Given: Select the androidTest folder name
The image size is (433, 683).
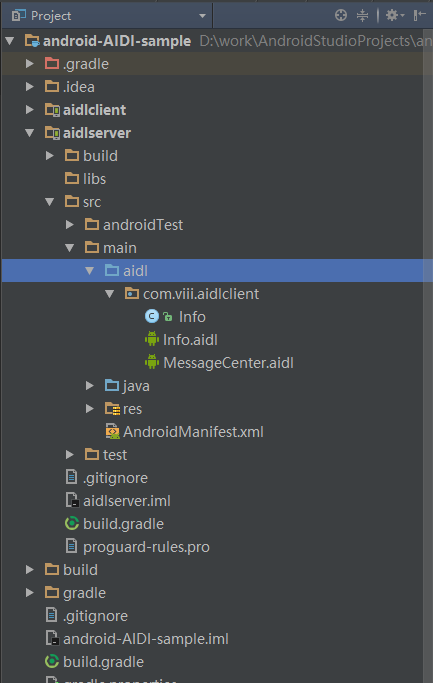Looking at the screenshot, I should [x=143, y=225].
